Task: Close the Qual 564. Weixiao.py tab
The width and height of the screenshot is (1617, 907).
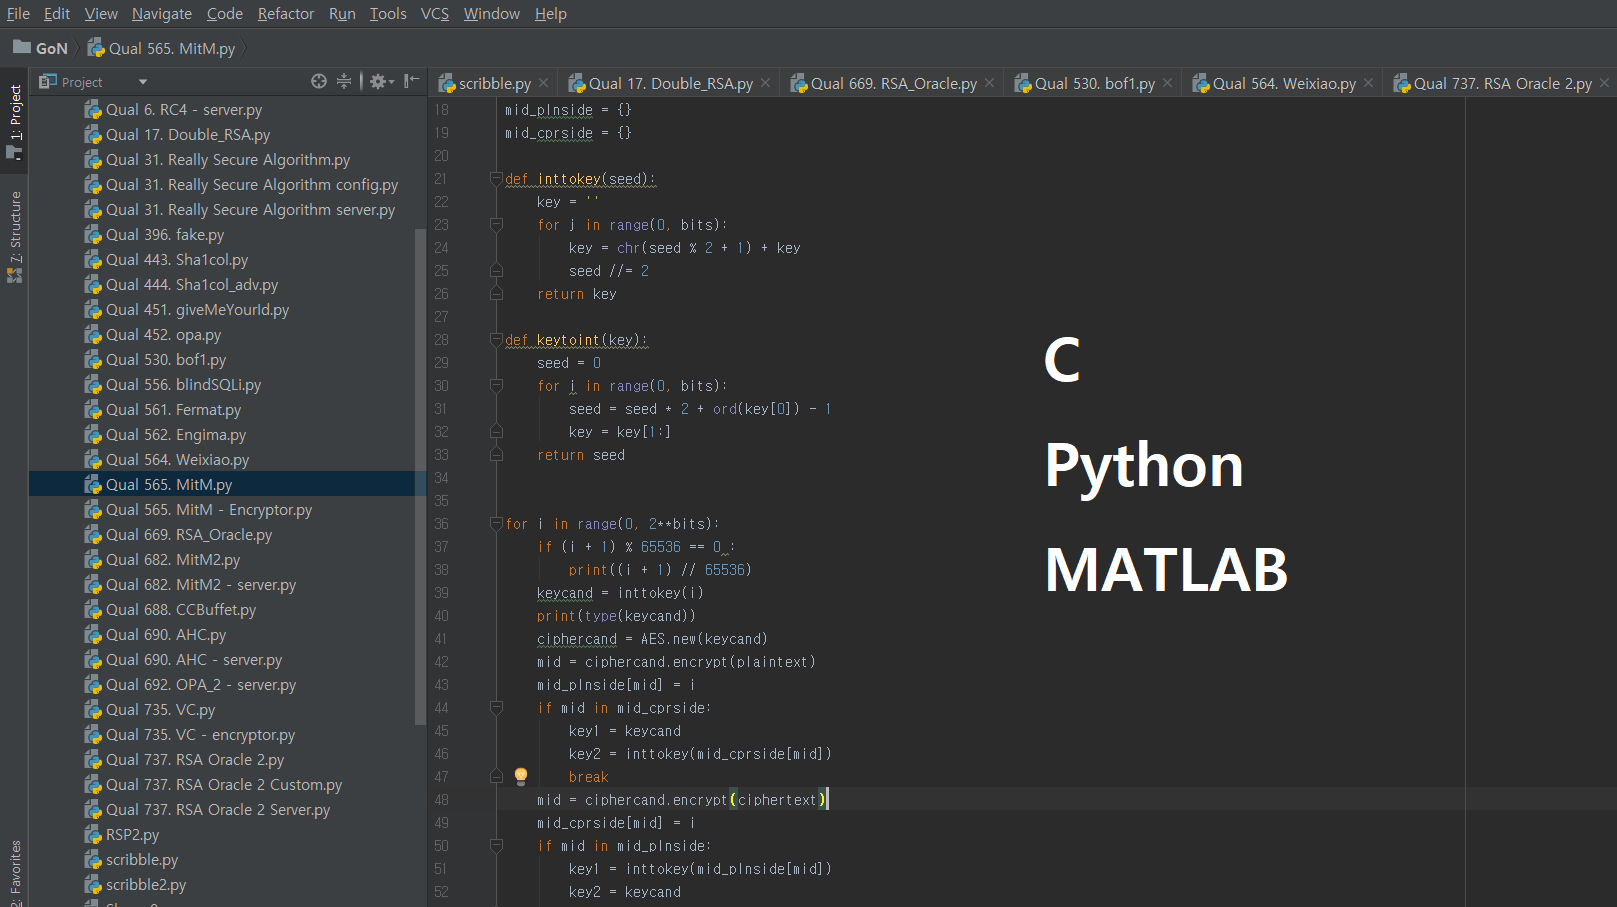Action: pyautogui.click(x=1369, y=83)
